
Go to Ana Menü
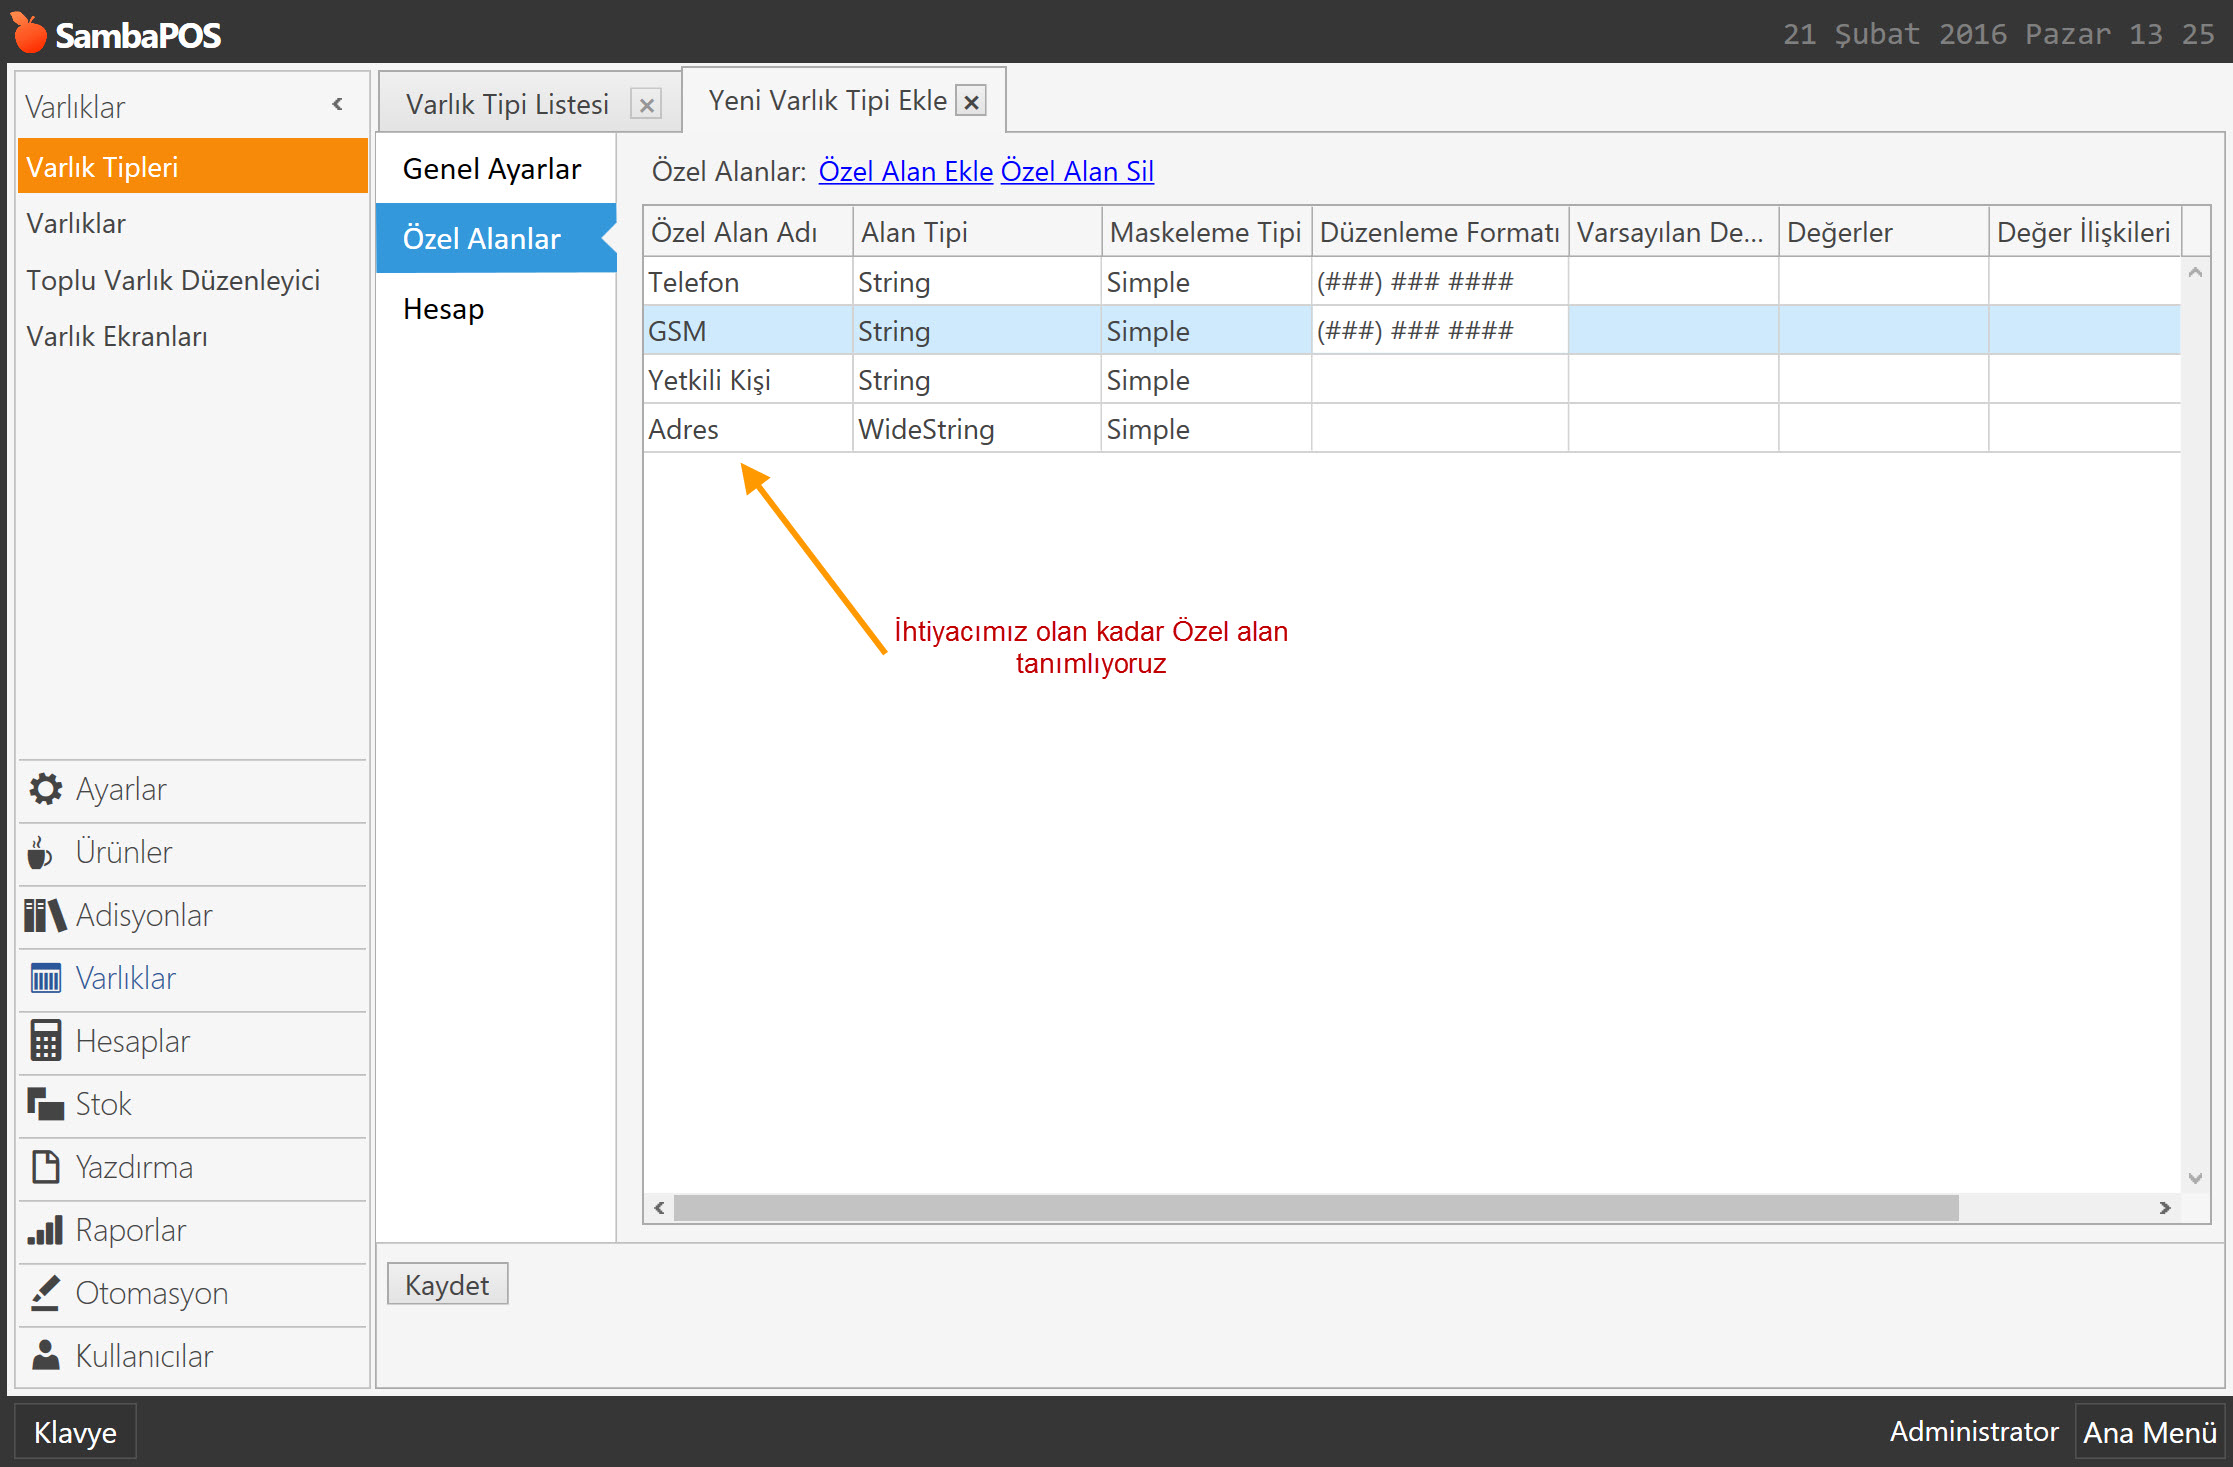tap(2150, 1432)
